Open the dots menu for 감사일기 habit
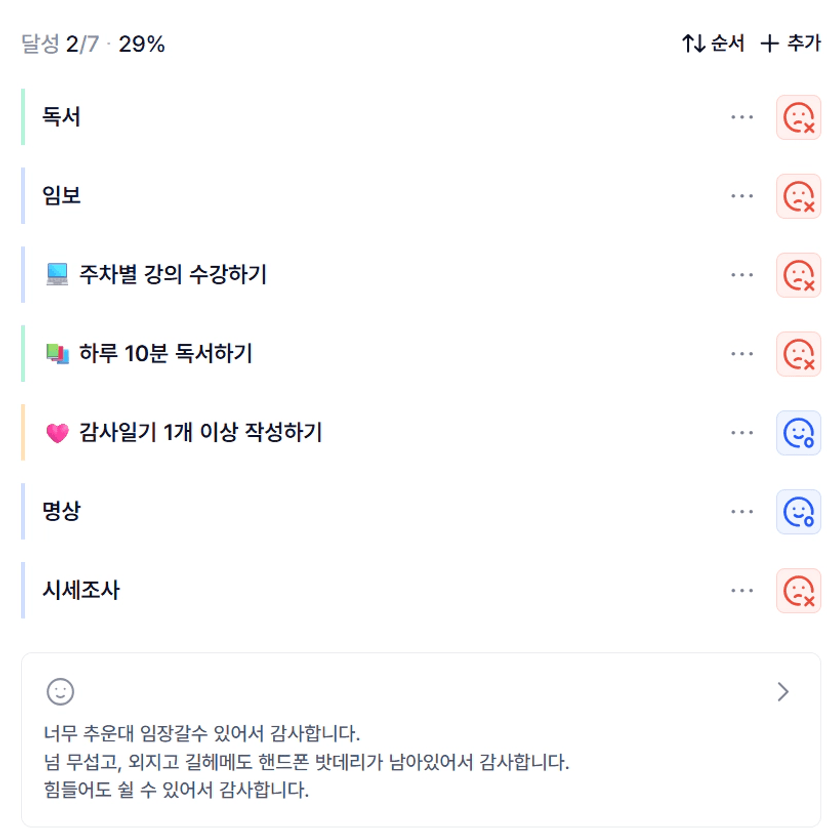Screen dimensions: 827x828 741,432
